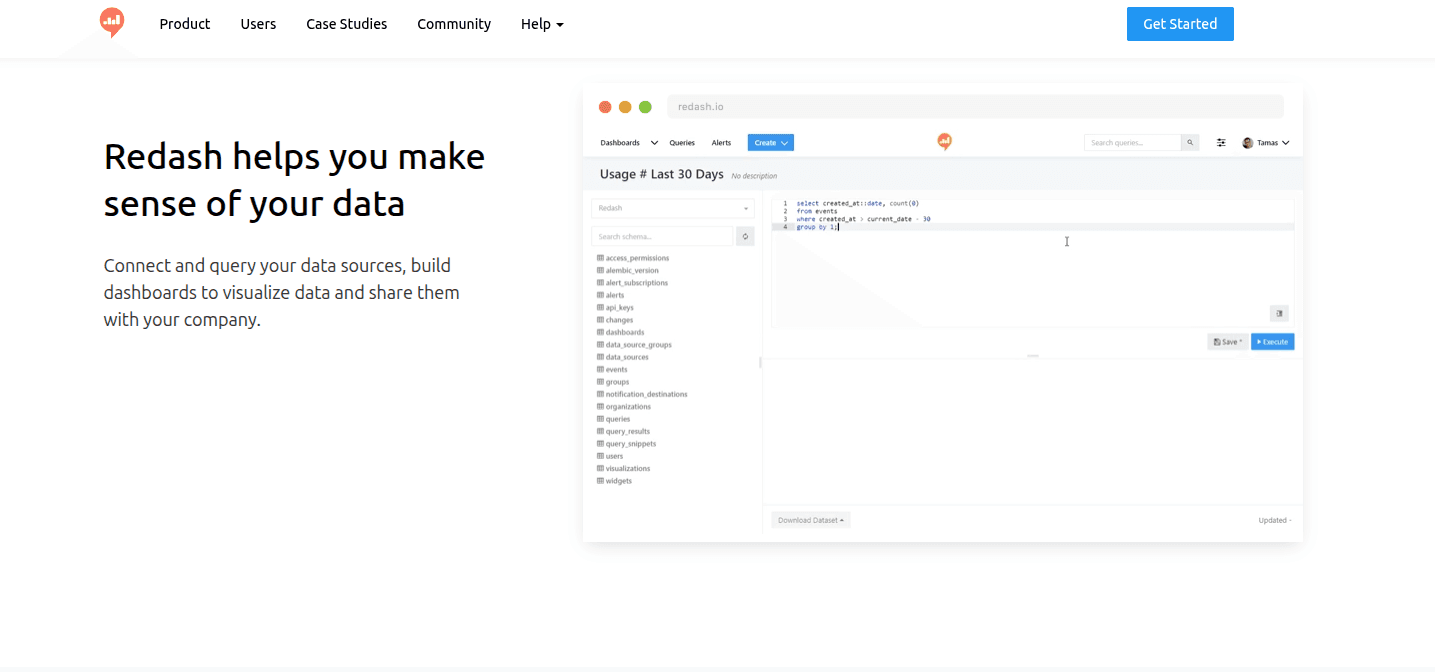This screenshot has width=1435, height=672.
Task: Click the table icon beside users
Action: click(x=600, y=456)
